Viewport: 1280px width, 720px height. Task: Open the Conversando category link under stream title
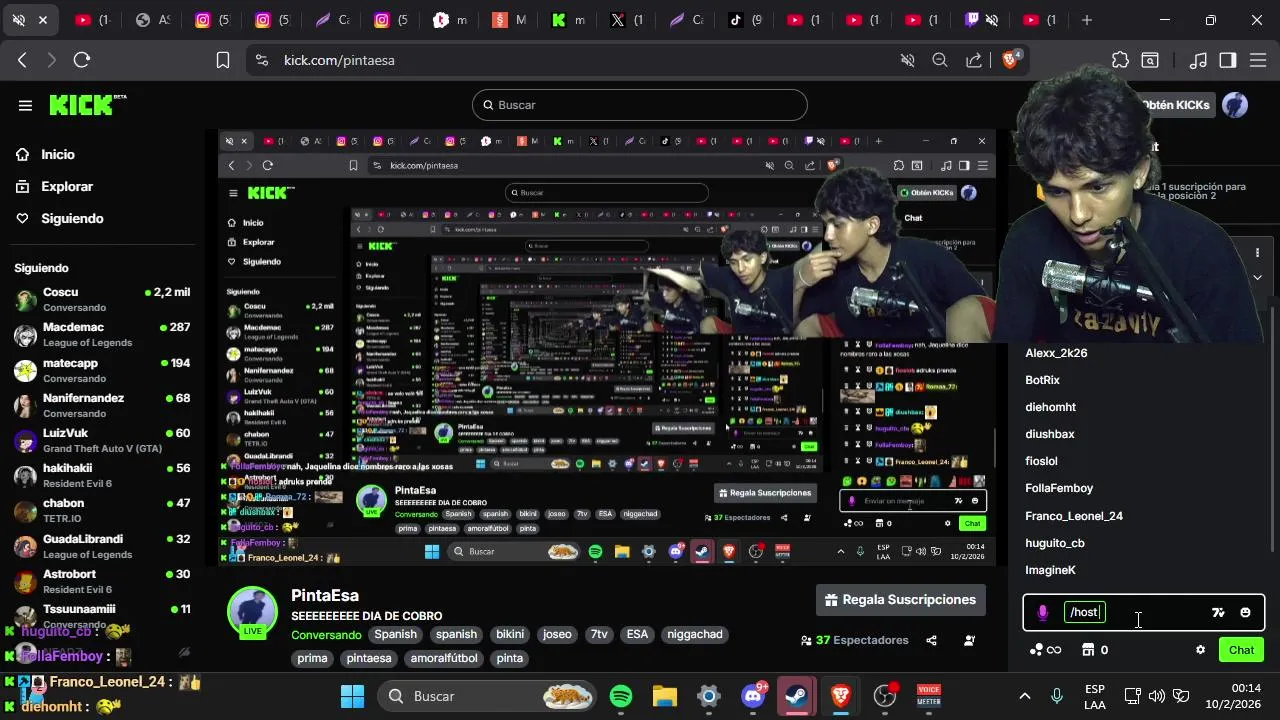[326, 634]
